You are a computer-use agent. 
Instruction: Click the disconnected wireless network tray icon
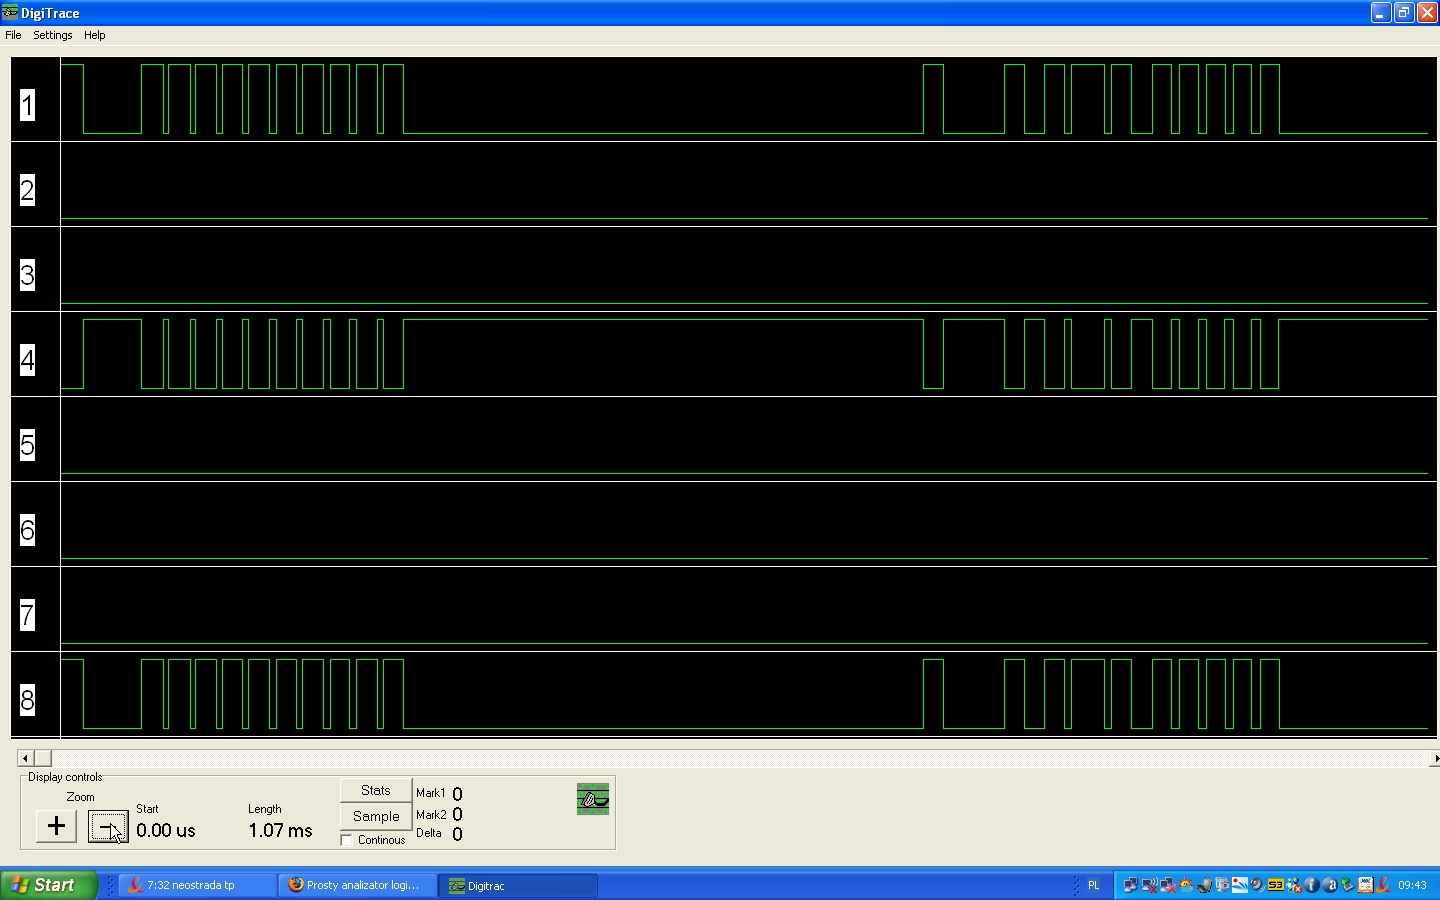(x=1149, y=885)
